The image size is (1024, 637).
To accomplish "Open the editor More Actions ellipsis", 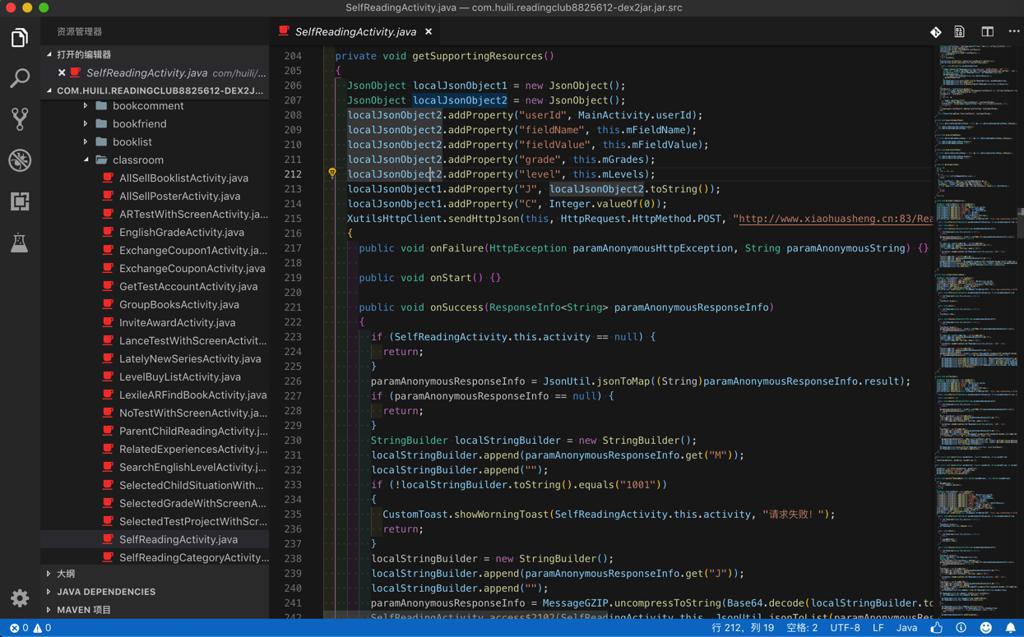I will (1014, 31).
